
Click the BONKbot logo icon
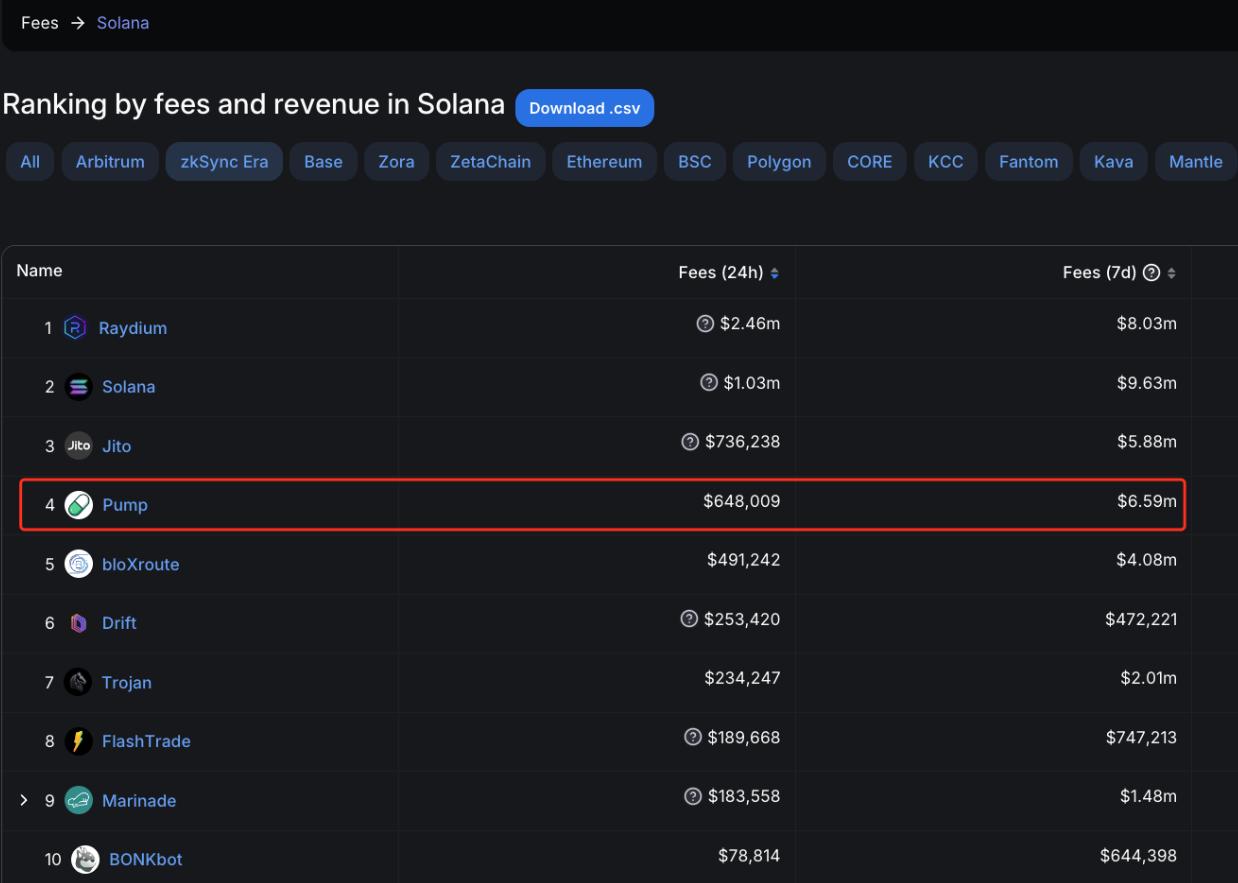[x=85, y=859]
